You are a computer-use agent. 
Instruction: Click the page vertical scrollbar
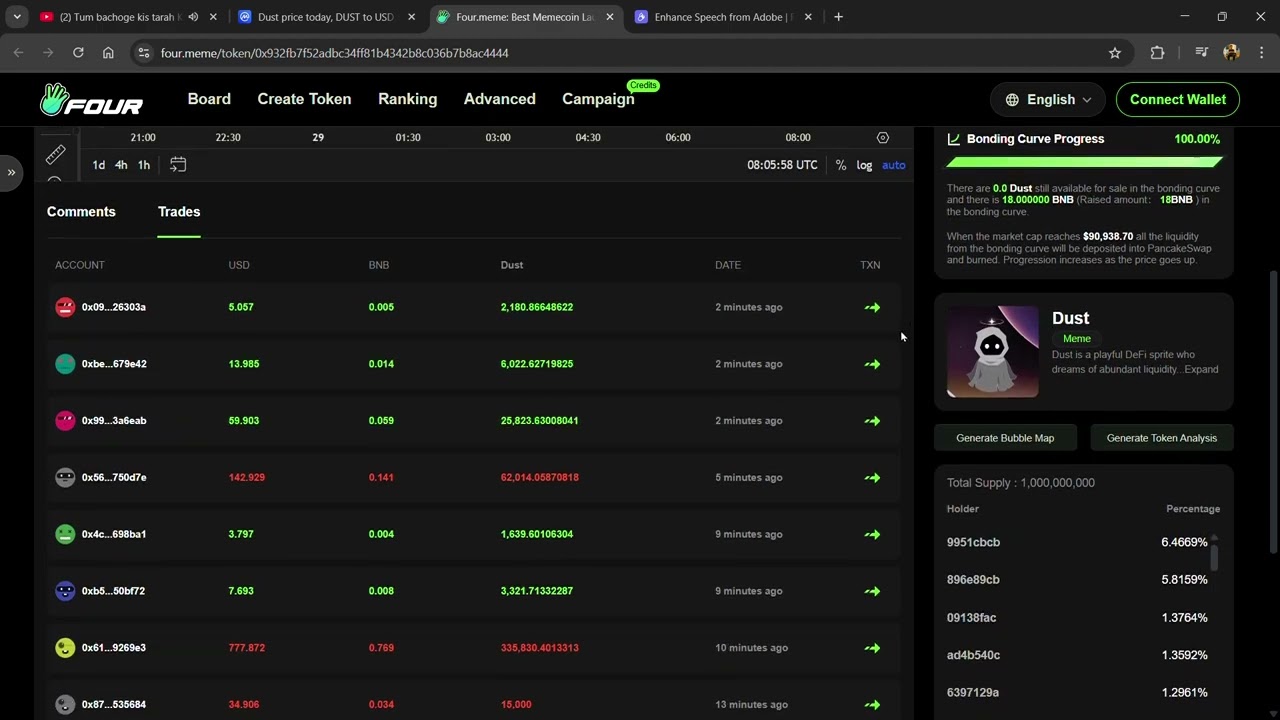(x=1273, y=410)
